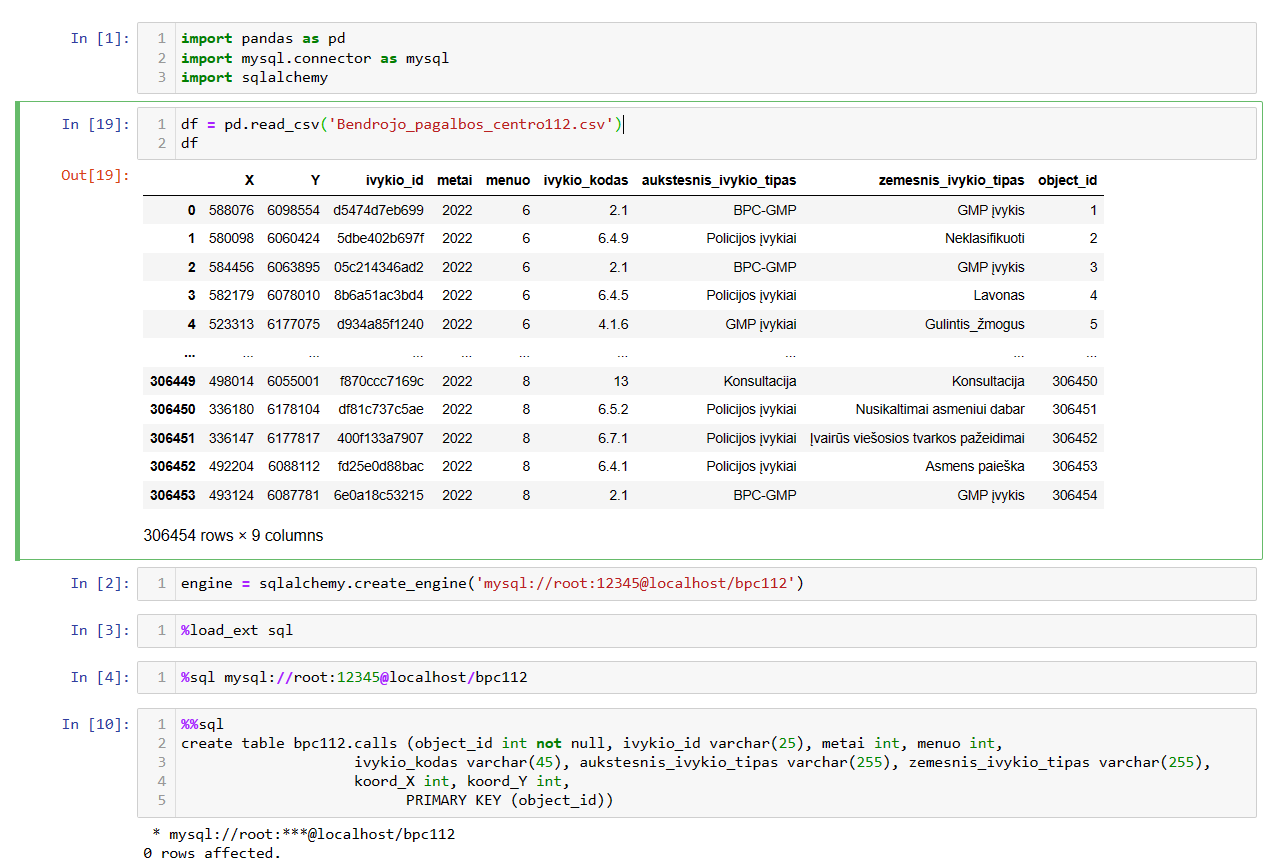Click the In [10] prompt label

96,724
